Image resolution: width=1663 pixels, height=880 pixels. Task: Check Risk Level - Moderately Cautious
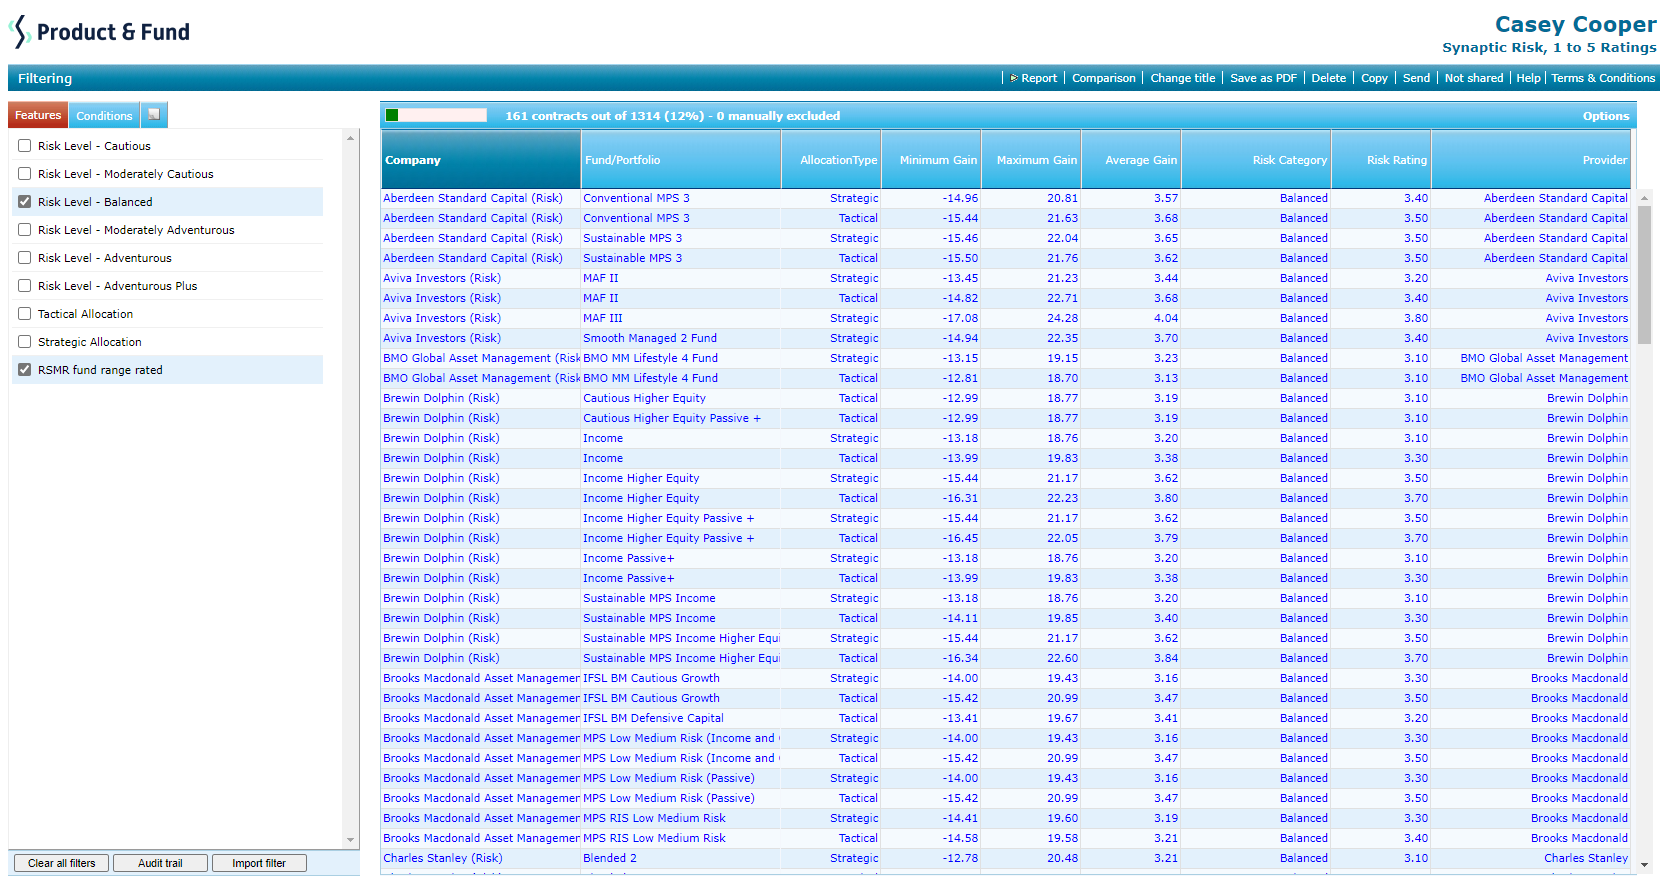(x=25, y=173)
